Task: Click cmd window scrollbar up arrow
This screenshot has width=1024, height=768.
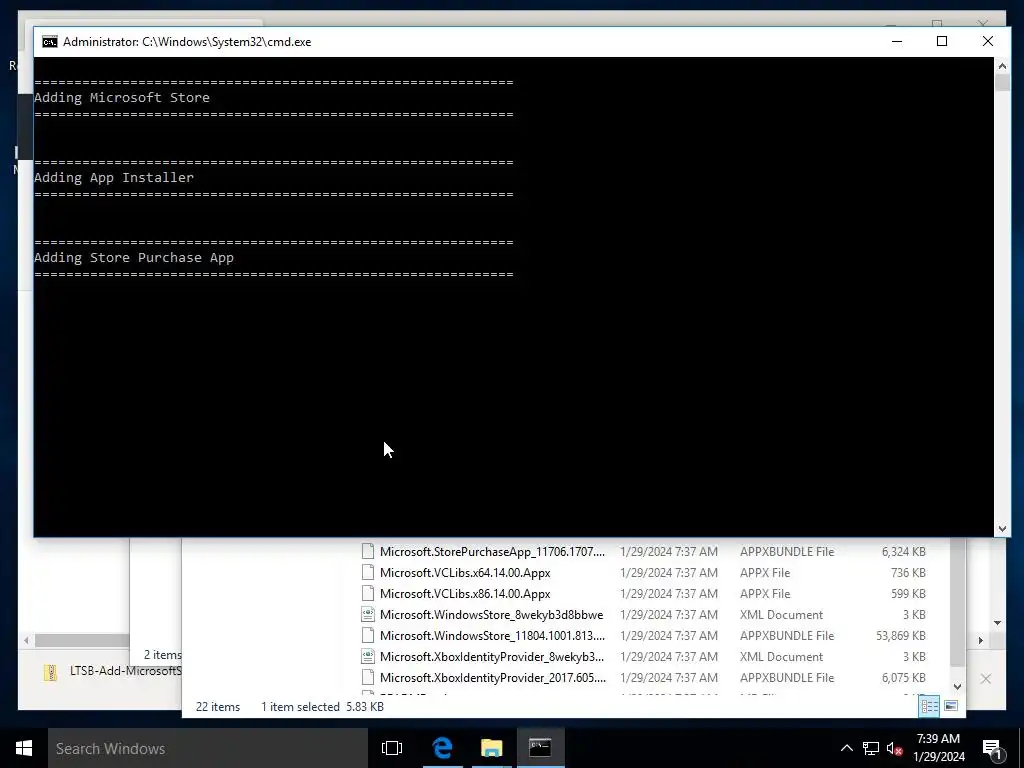Action: pos(1002,65)
